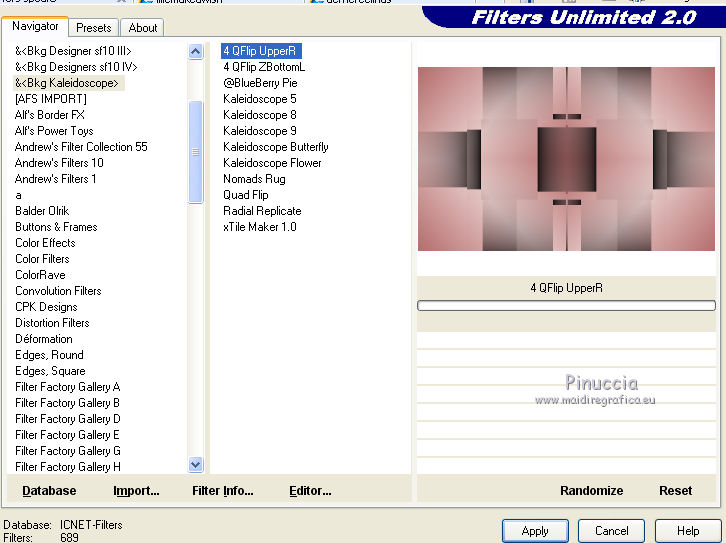Select the Déformation category
The image size is (726, 543).
point(44,339)
